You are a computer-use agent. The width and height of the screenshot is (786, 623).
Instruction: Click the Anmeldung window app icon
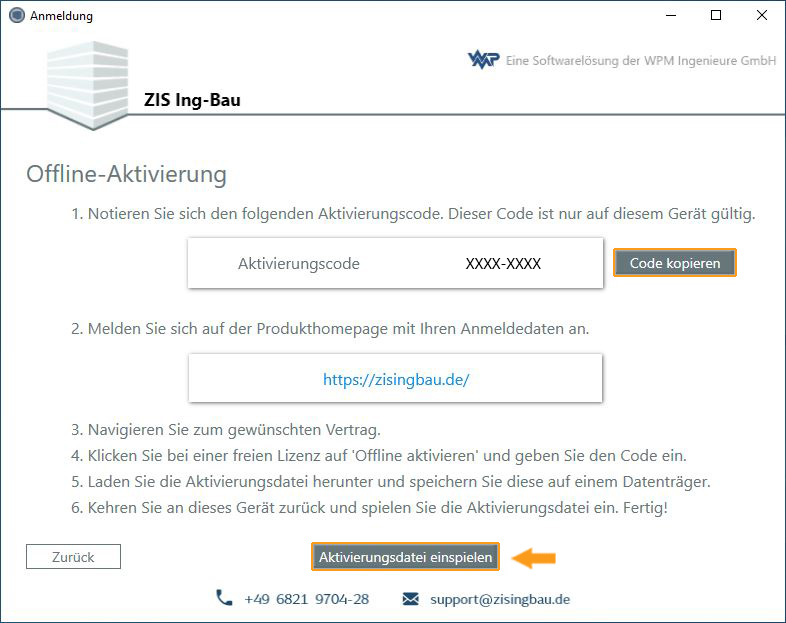click(17, 15)
